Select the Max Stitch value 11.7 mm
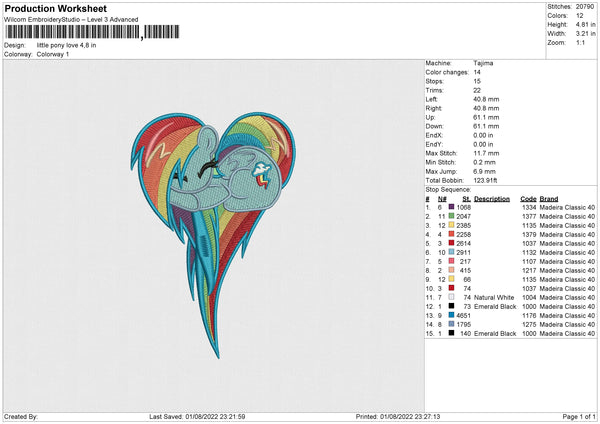The width and height of the screenshot is (600, 424). click(x=486, y=153)
